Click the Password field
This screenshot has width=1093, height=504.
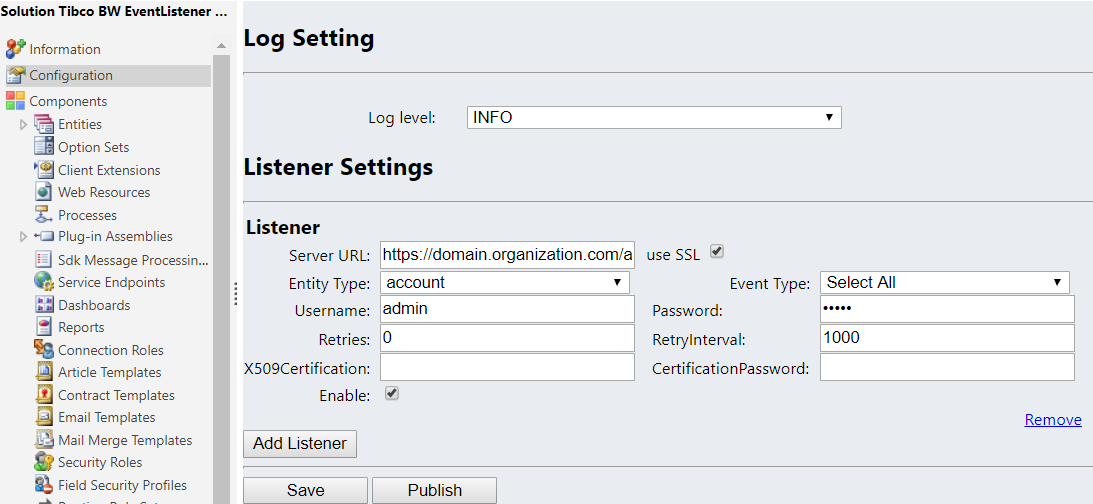pyautogui.click(x=947, y=309)
